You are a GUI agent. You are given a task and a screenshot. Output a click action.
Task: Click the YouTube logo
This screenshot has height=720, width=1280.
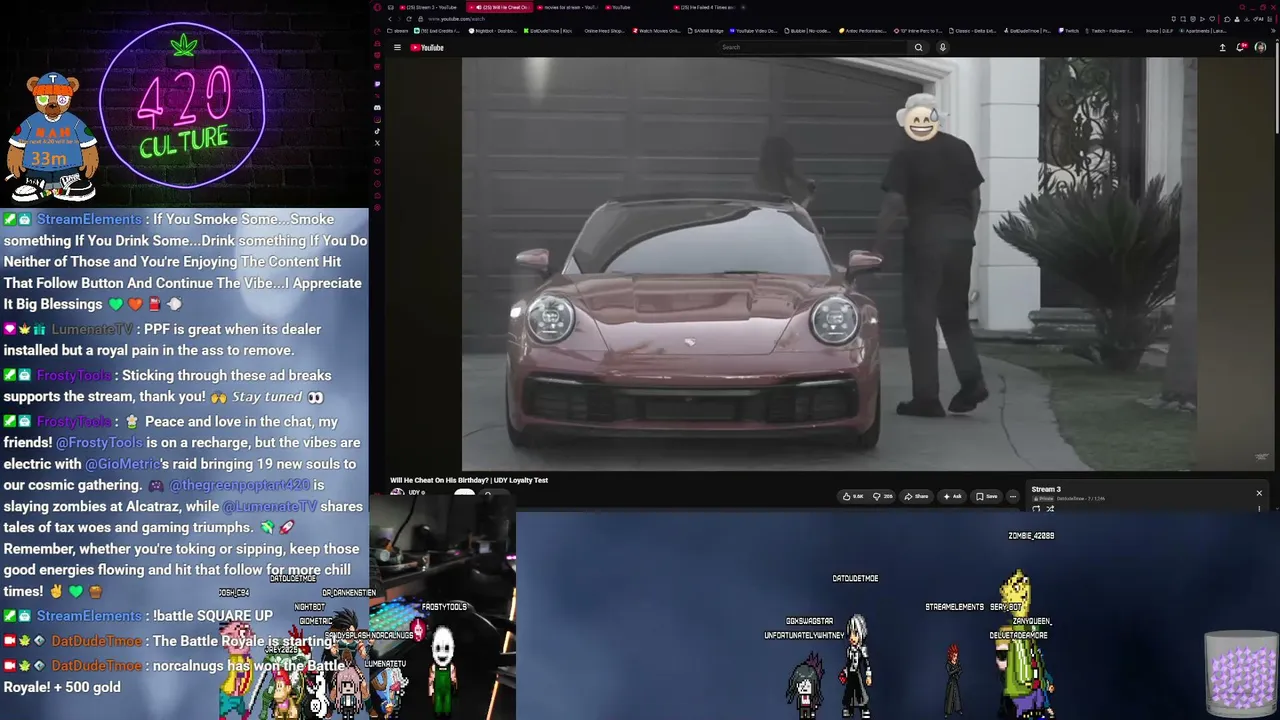(427, 47)
